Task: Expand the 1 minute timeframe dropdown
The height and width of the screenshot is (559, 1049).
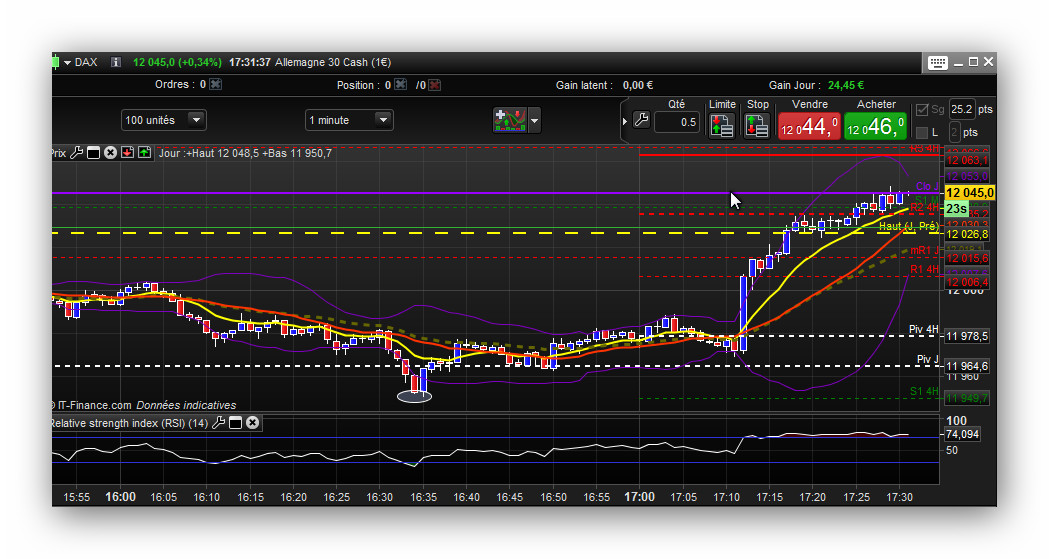Action: [x=382, y=120]
